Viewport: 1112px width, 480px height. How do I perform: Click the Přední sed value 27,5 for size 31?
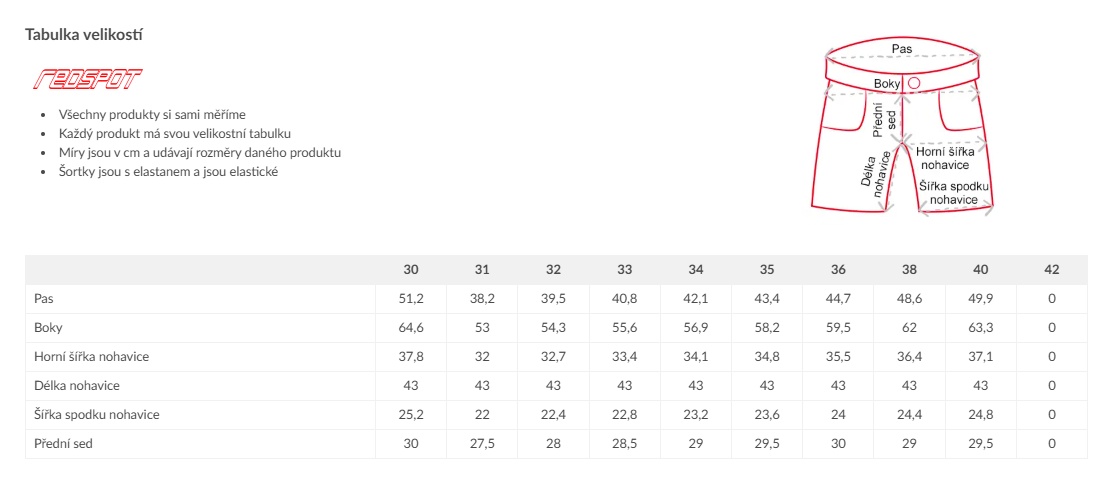[482, 444]
